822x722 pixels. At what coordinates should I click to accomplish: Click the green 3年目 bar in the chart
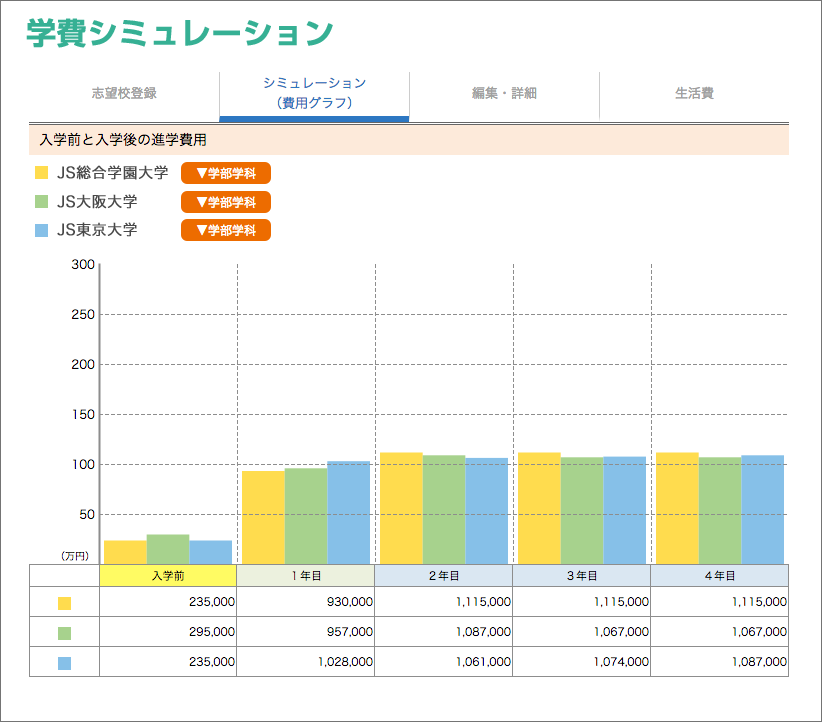(x=582, y=511)
